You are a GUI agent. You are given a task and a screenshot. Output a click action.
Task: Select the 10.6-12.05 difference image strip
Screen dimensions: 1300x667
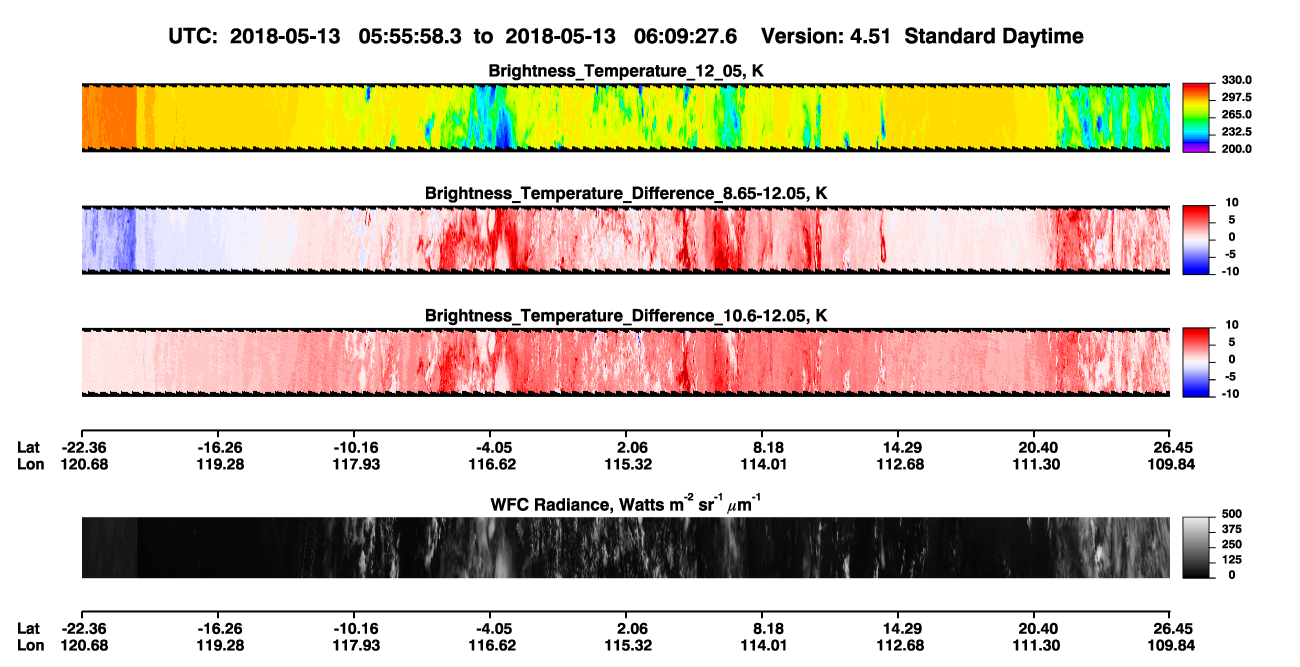pyautogui.click(x=625, y=362)
